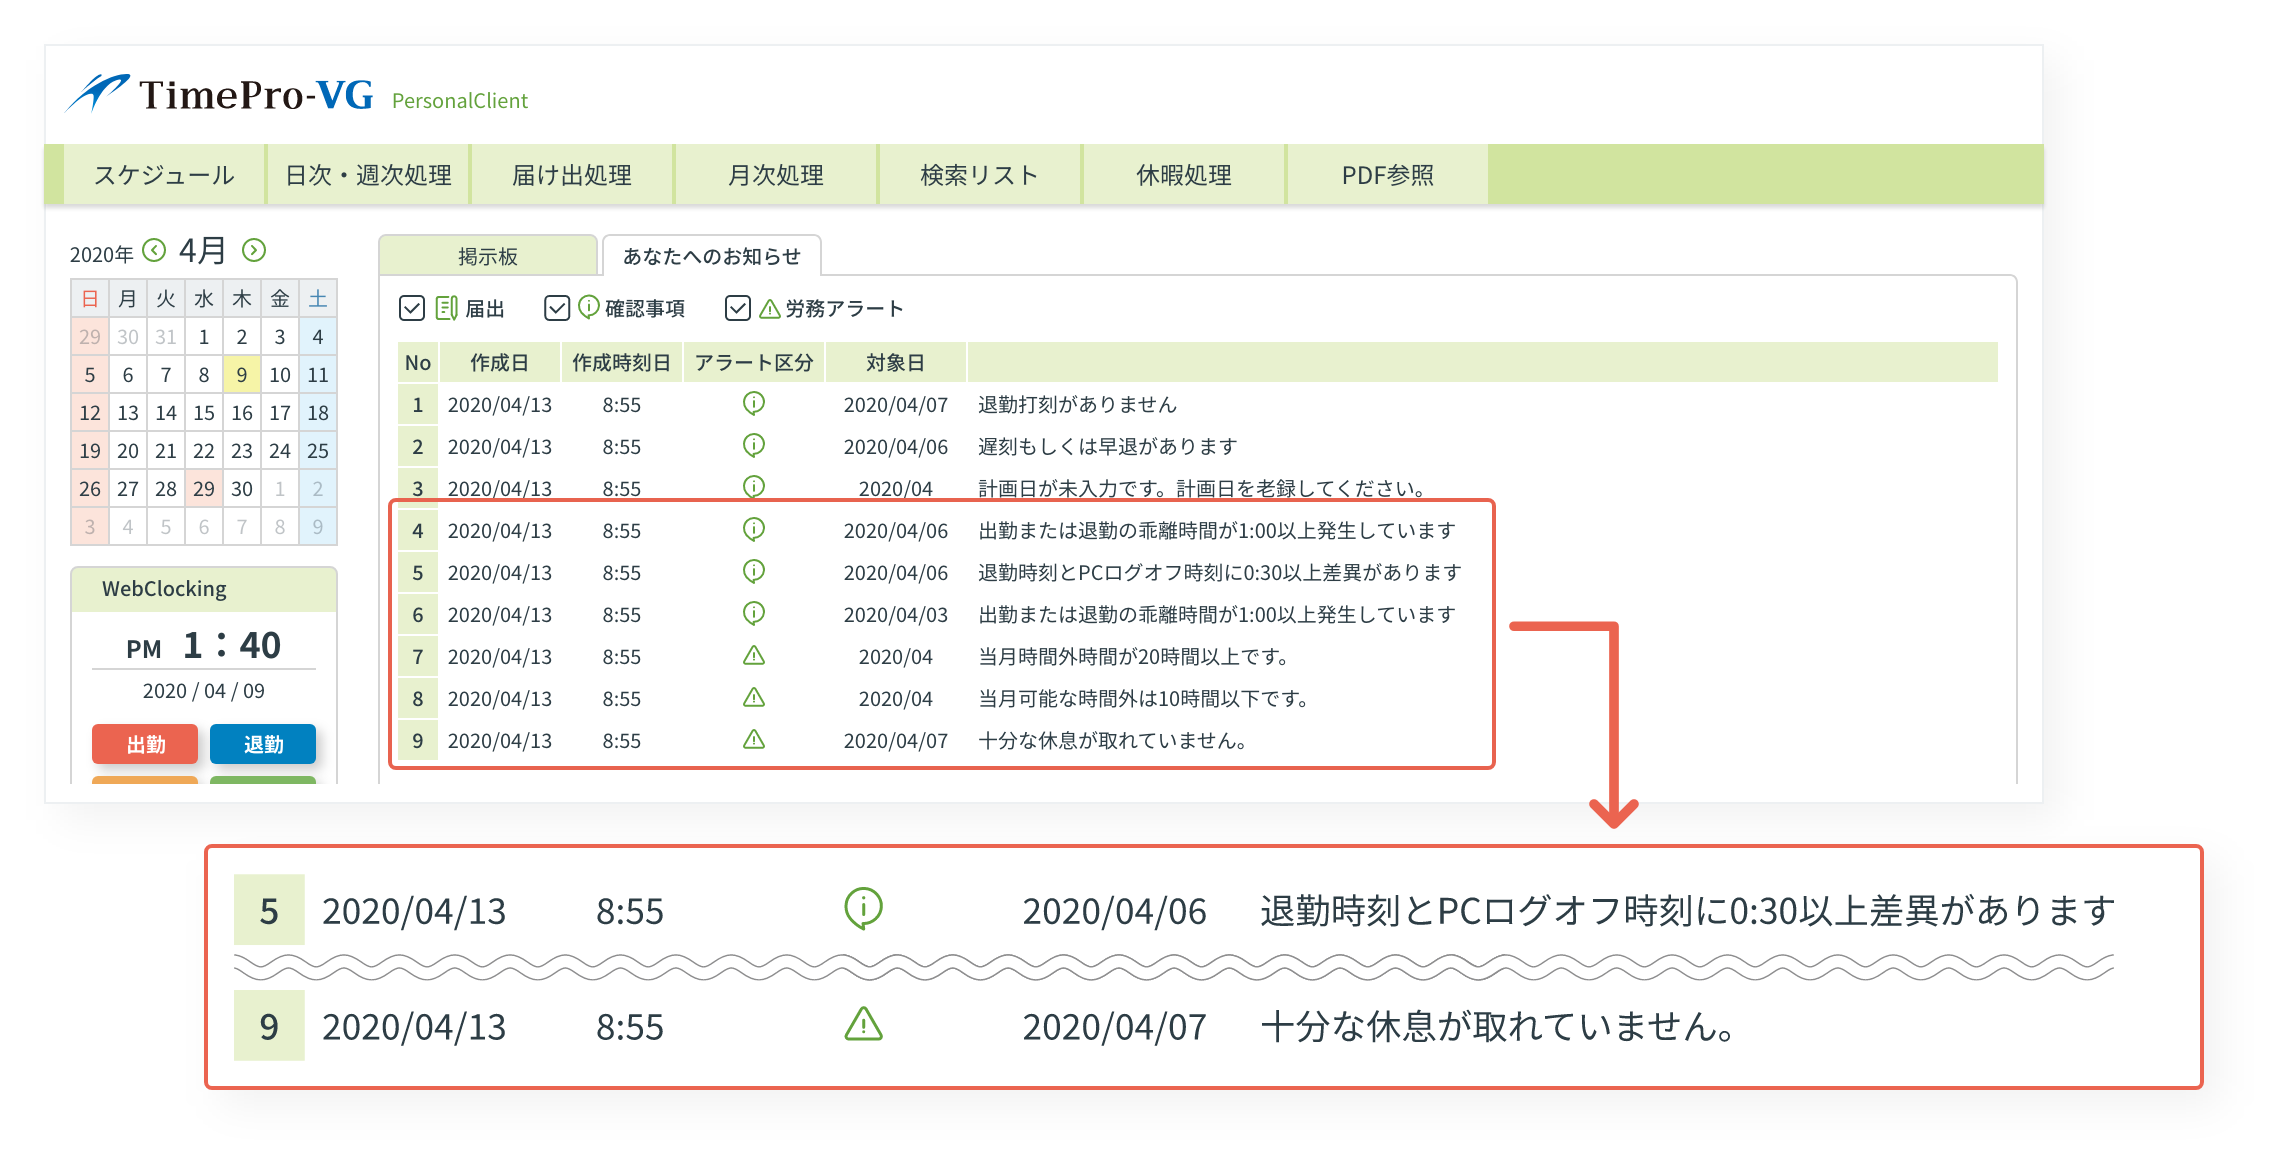Select April 29 in the calendar
The image size is (2280, 1166).
[x=204, y=489]
